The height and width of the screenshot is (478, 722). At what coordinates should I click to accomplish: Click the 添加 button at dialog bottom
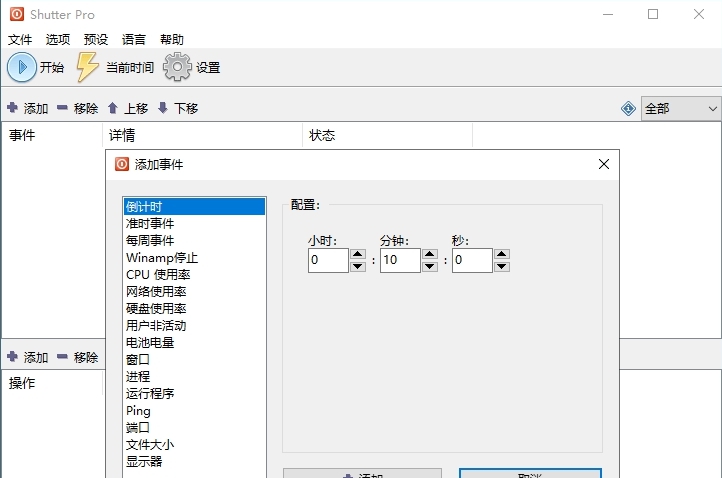(362, 473)
